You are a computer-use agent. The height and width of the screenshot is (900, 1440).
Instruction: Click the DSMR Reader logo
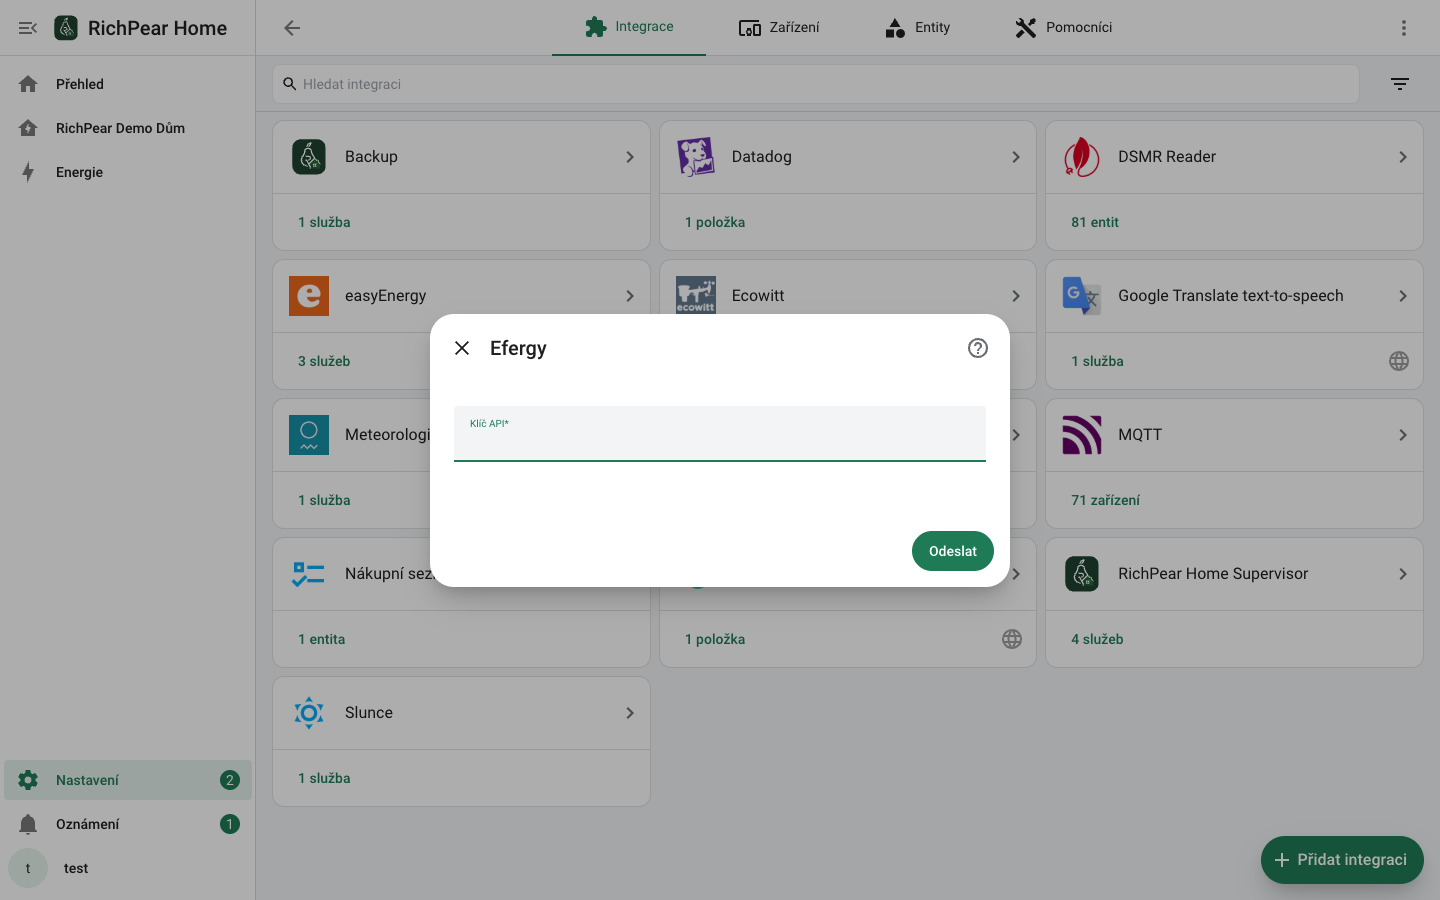point(1082,157)
